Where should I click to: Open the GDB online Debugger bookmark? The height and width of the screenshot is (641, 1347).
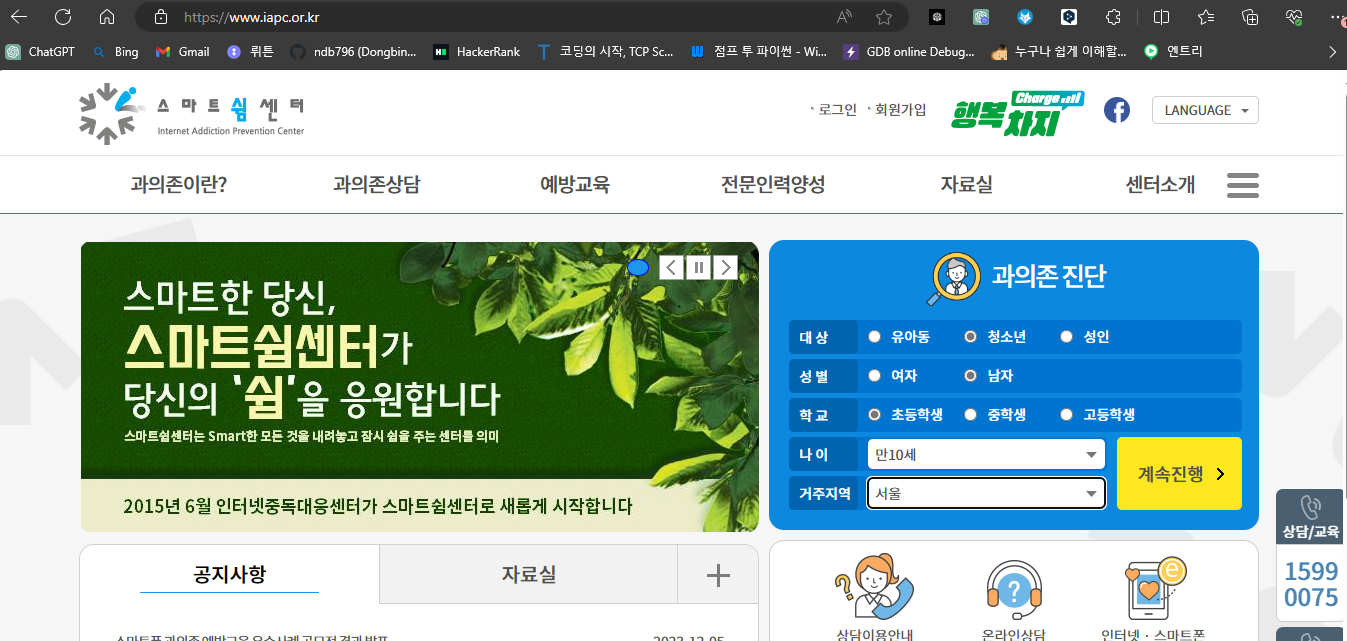tap(909, 51)
